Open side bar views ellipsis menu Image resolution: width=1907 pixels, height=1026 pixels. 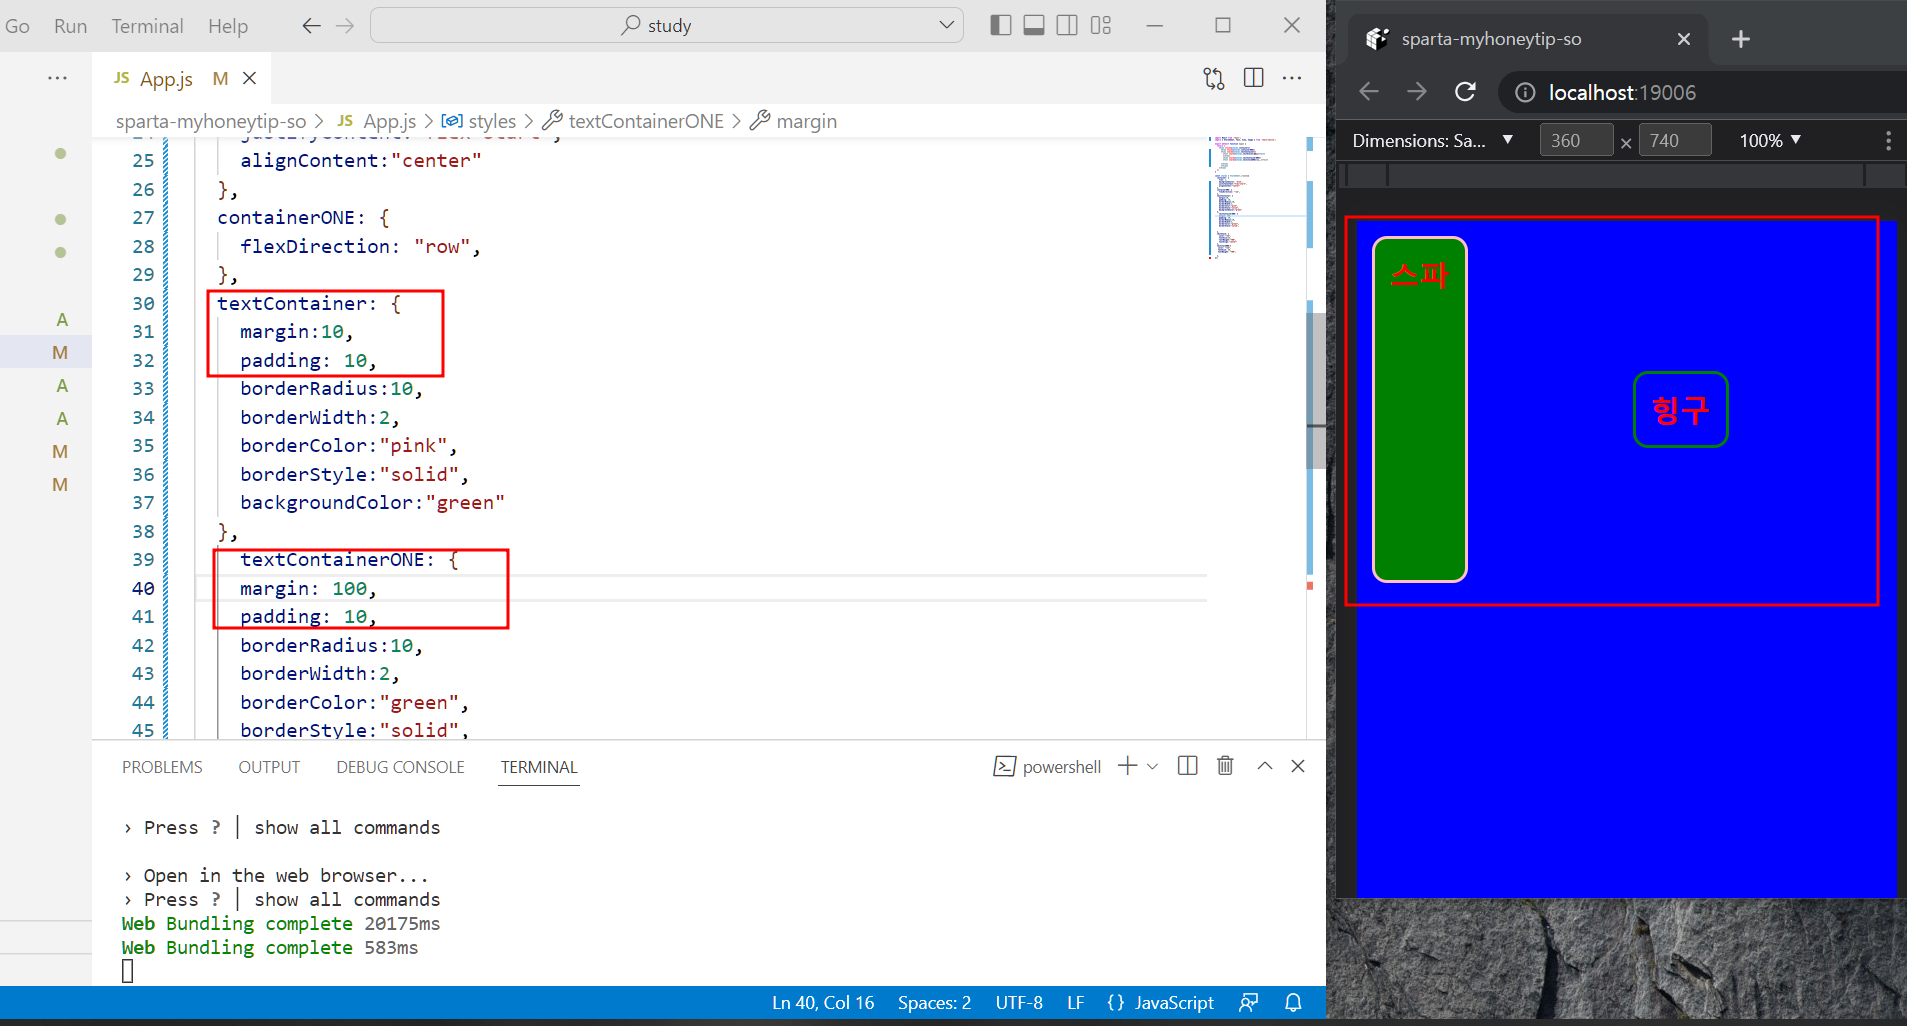58,78
